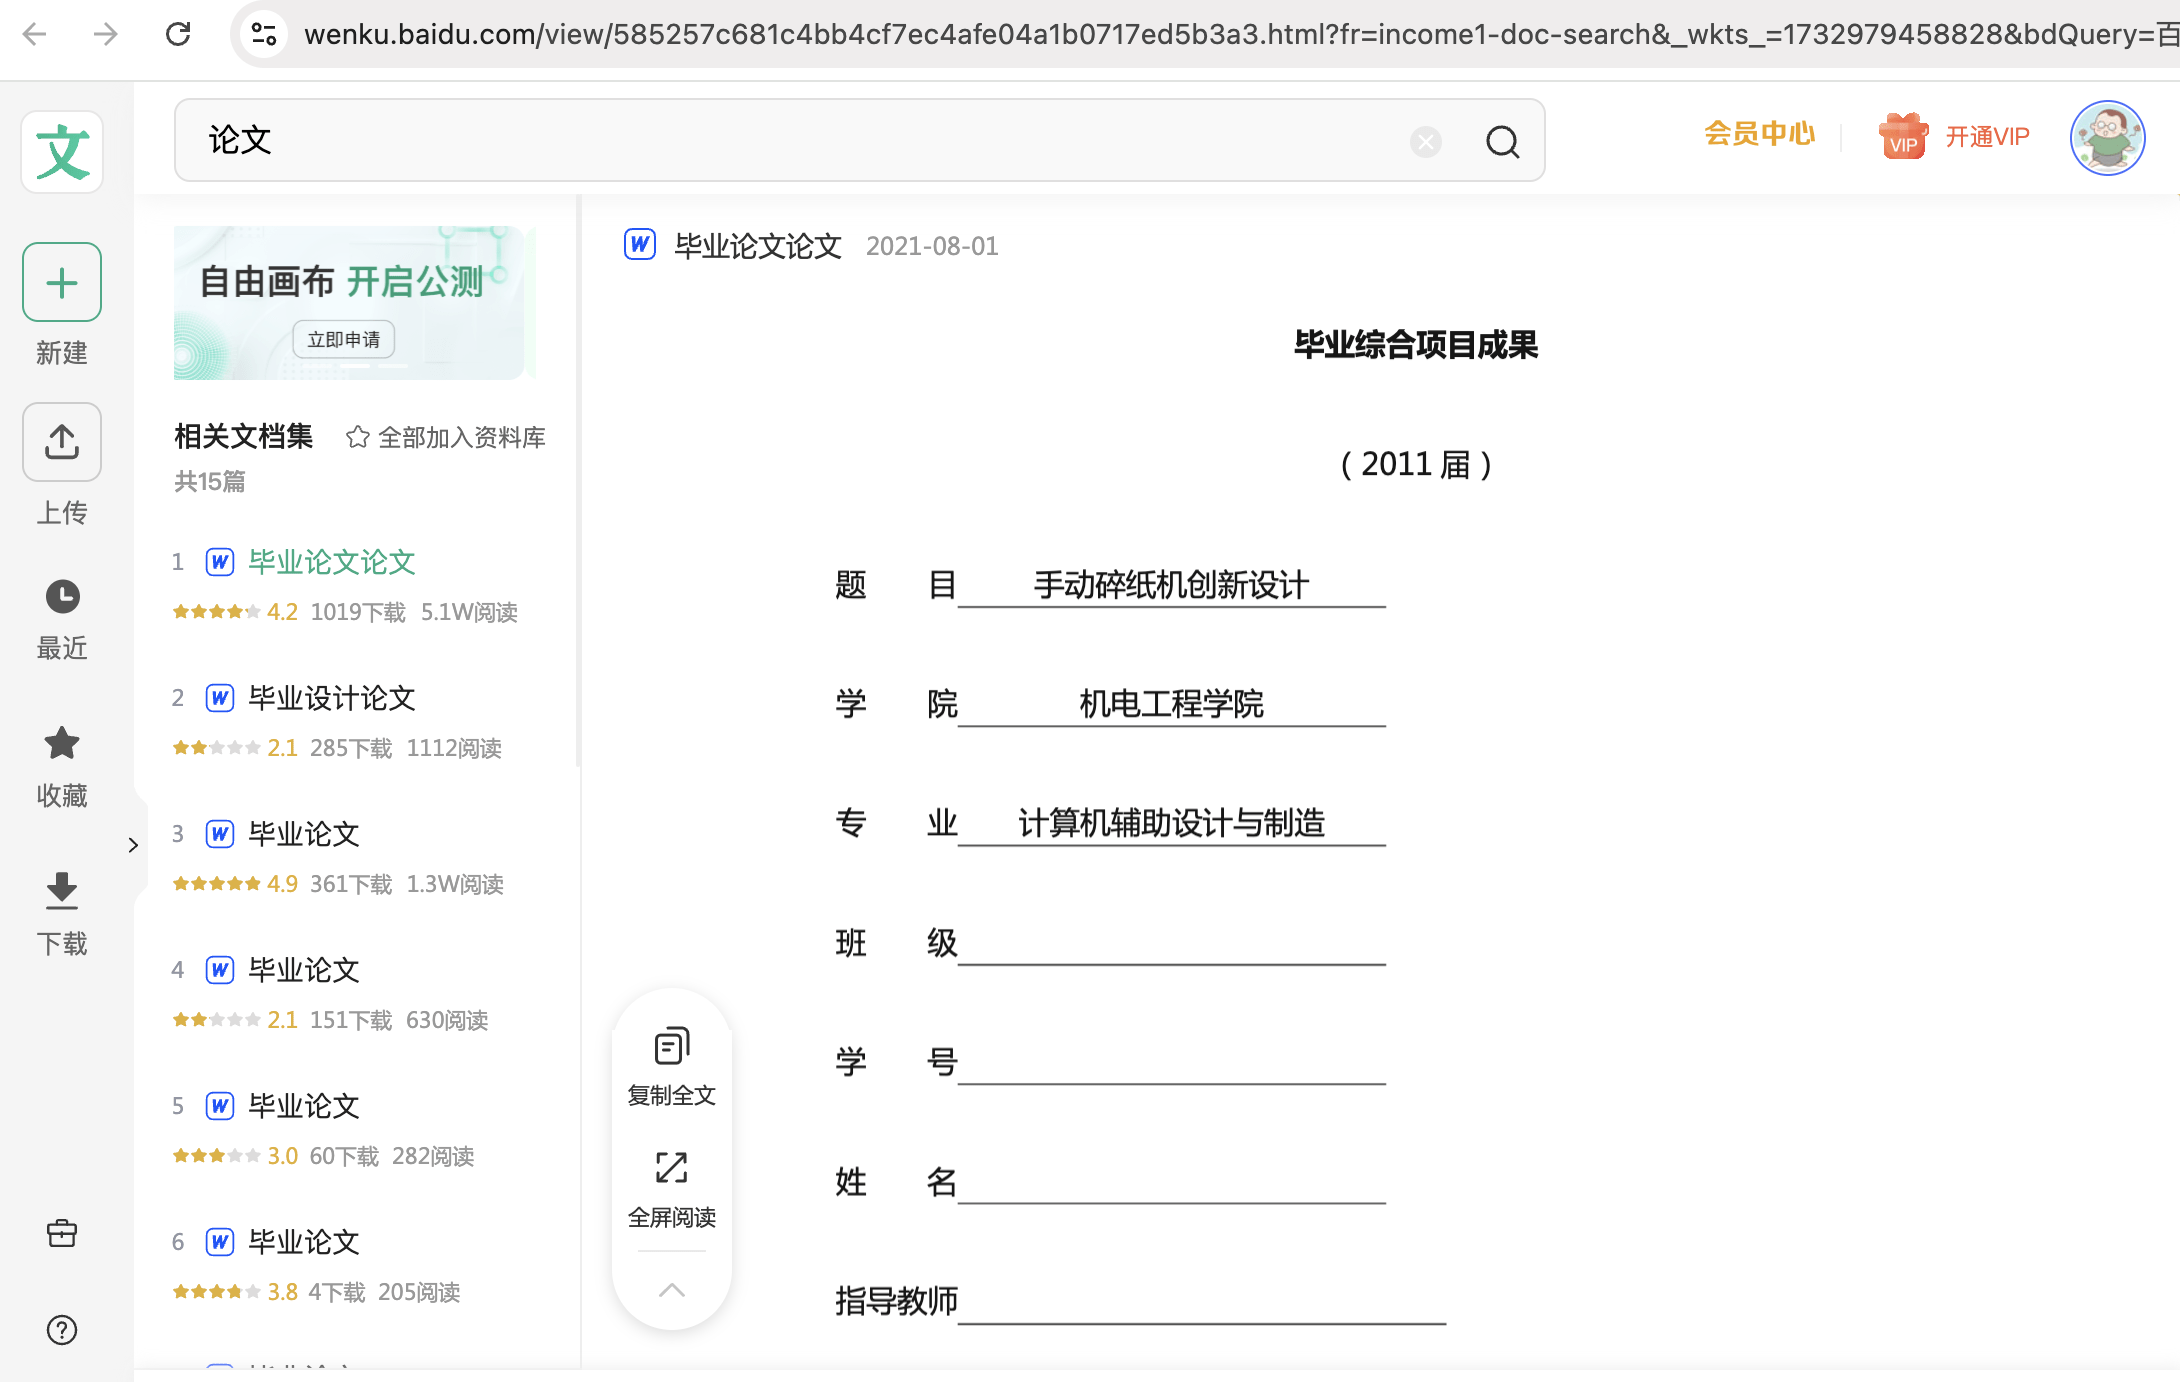Screen dimensions: 2180x1382
Task: Expand the site permissions icon in address bar
Action: 263,33
